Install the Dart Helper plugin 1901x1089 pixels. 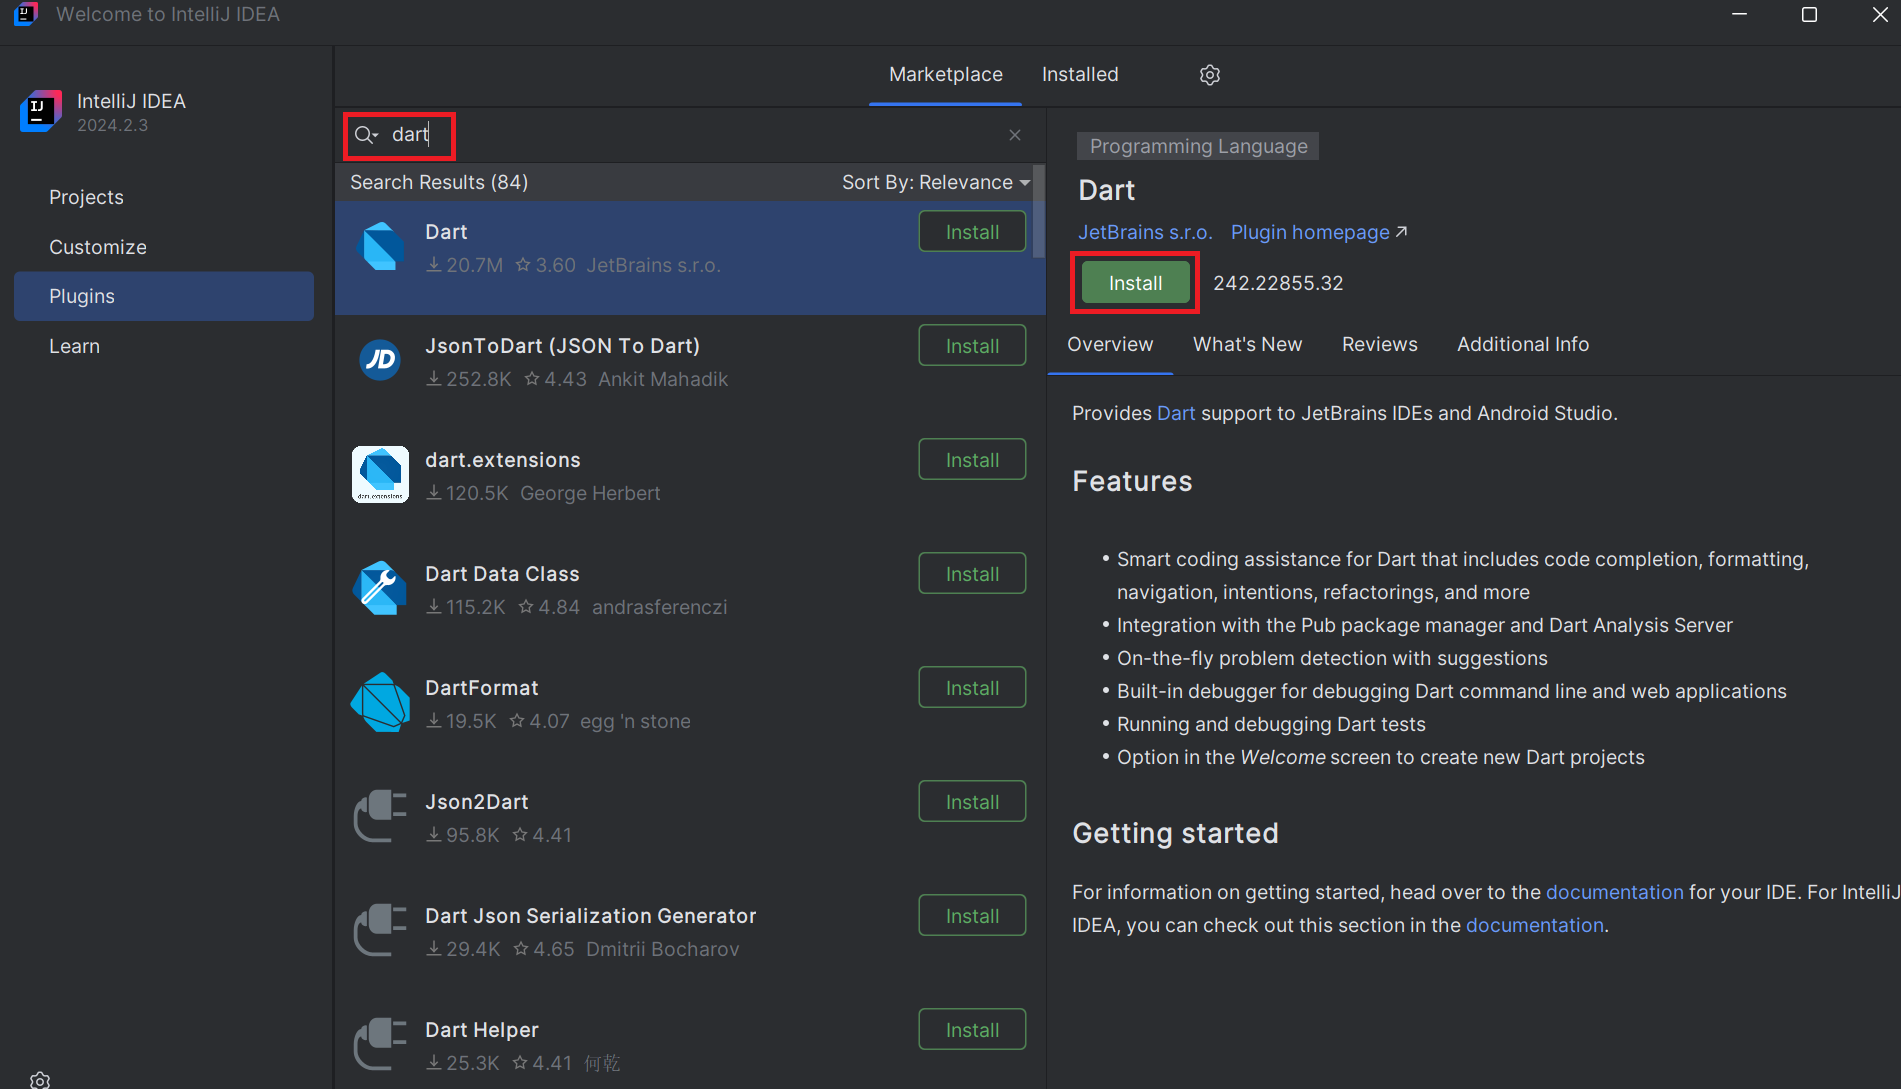[972, 1030]
